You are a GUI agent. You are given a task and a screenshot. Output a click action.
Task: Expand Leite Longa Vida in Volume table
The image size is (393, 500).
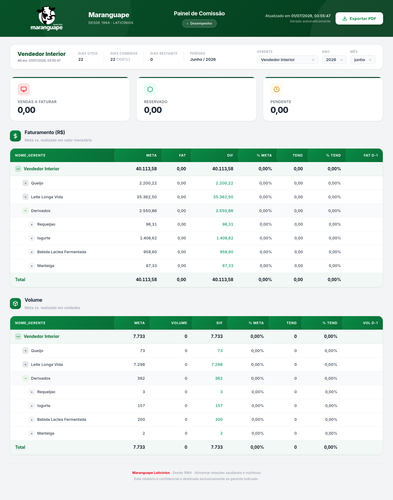click(x=25, y=364)
